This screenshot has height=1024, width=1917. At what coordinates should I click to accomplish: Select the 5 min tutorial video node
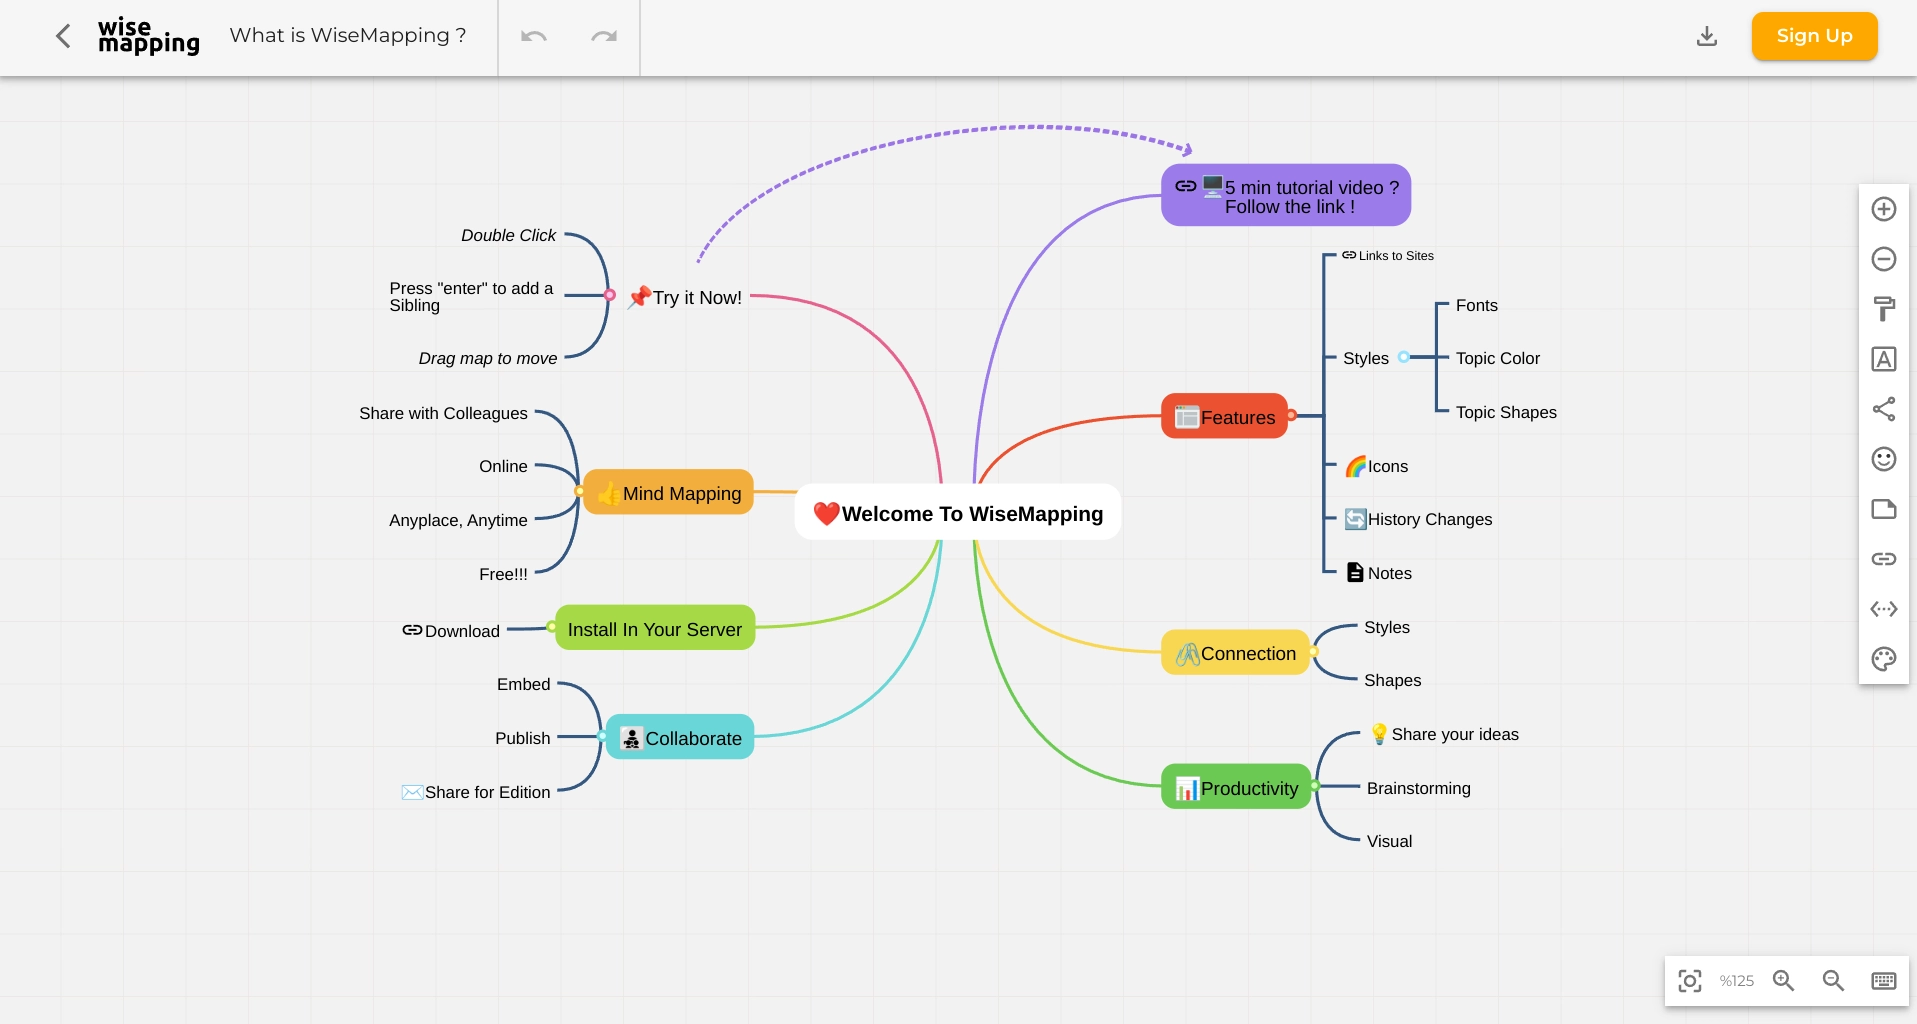click(1286, 195)
